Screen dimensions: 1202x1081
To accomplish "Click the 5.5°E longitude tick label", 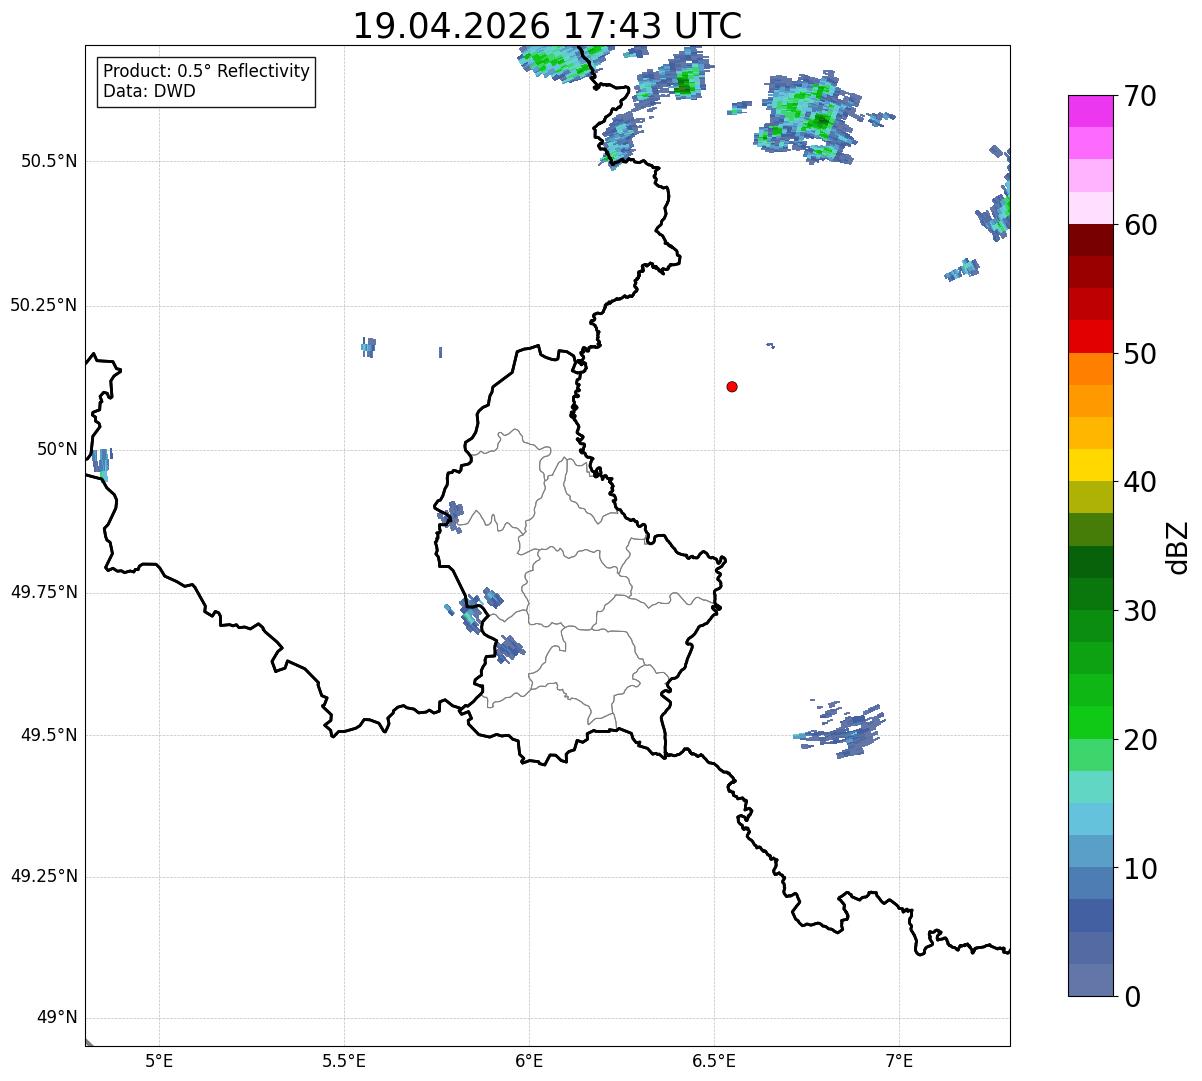I will pos(344,1060).
